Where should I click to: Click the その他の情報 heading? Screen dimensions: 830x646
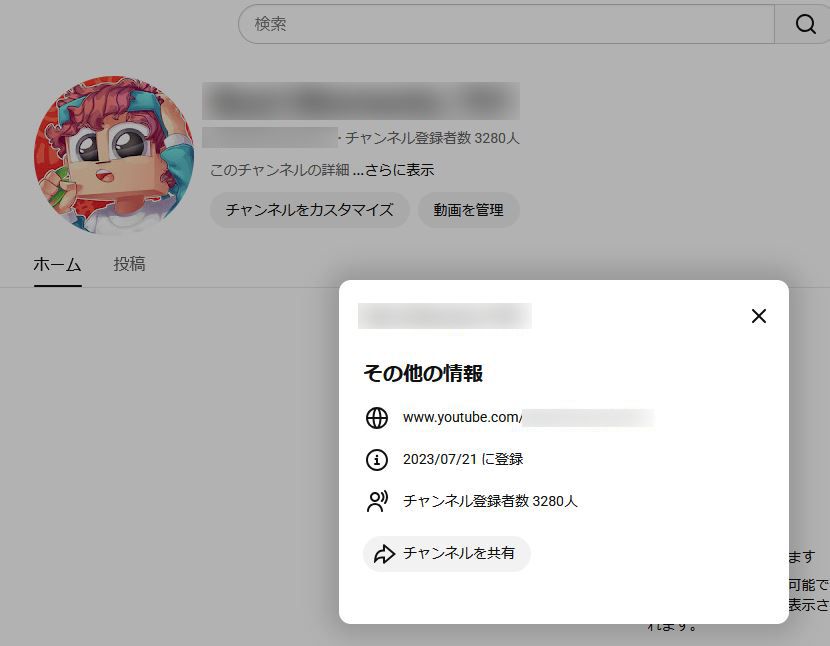click(x=423, y=374)
